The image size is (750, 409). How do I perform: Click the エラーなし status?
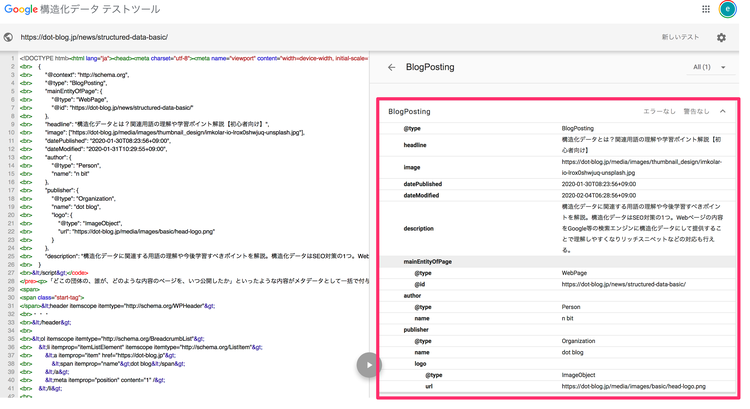pos(659,111)
